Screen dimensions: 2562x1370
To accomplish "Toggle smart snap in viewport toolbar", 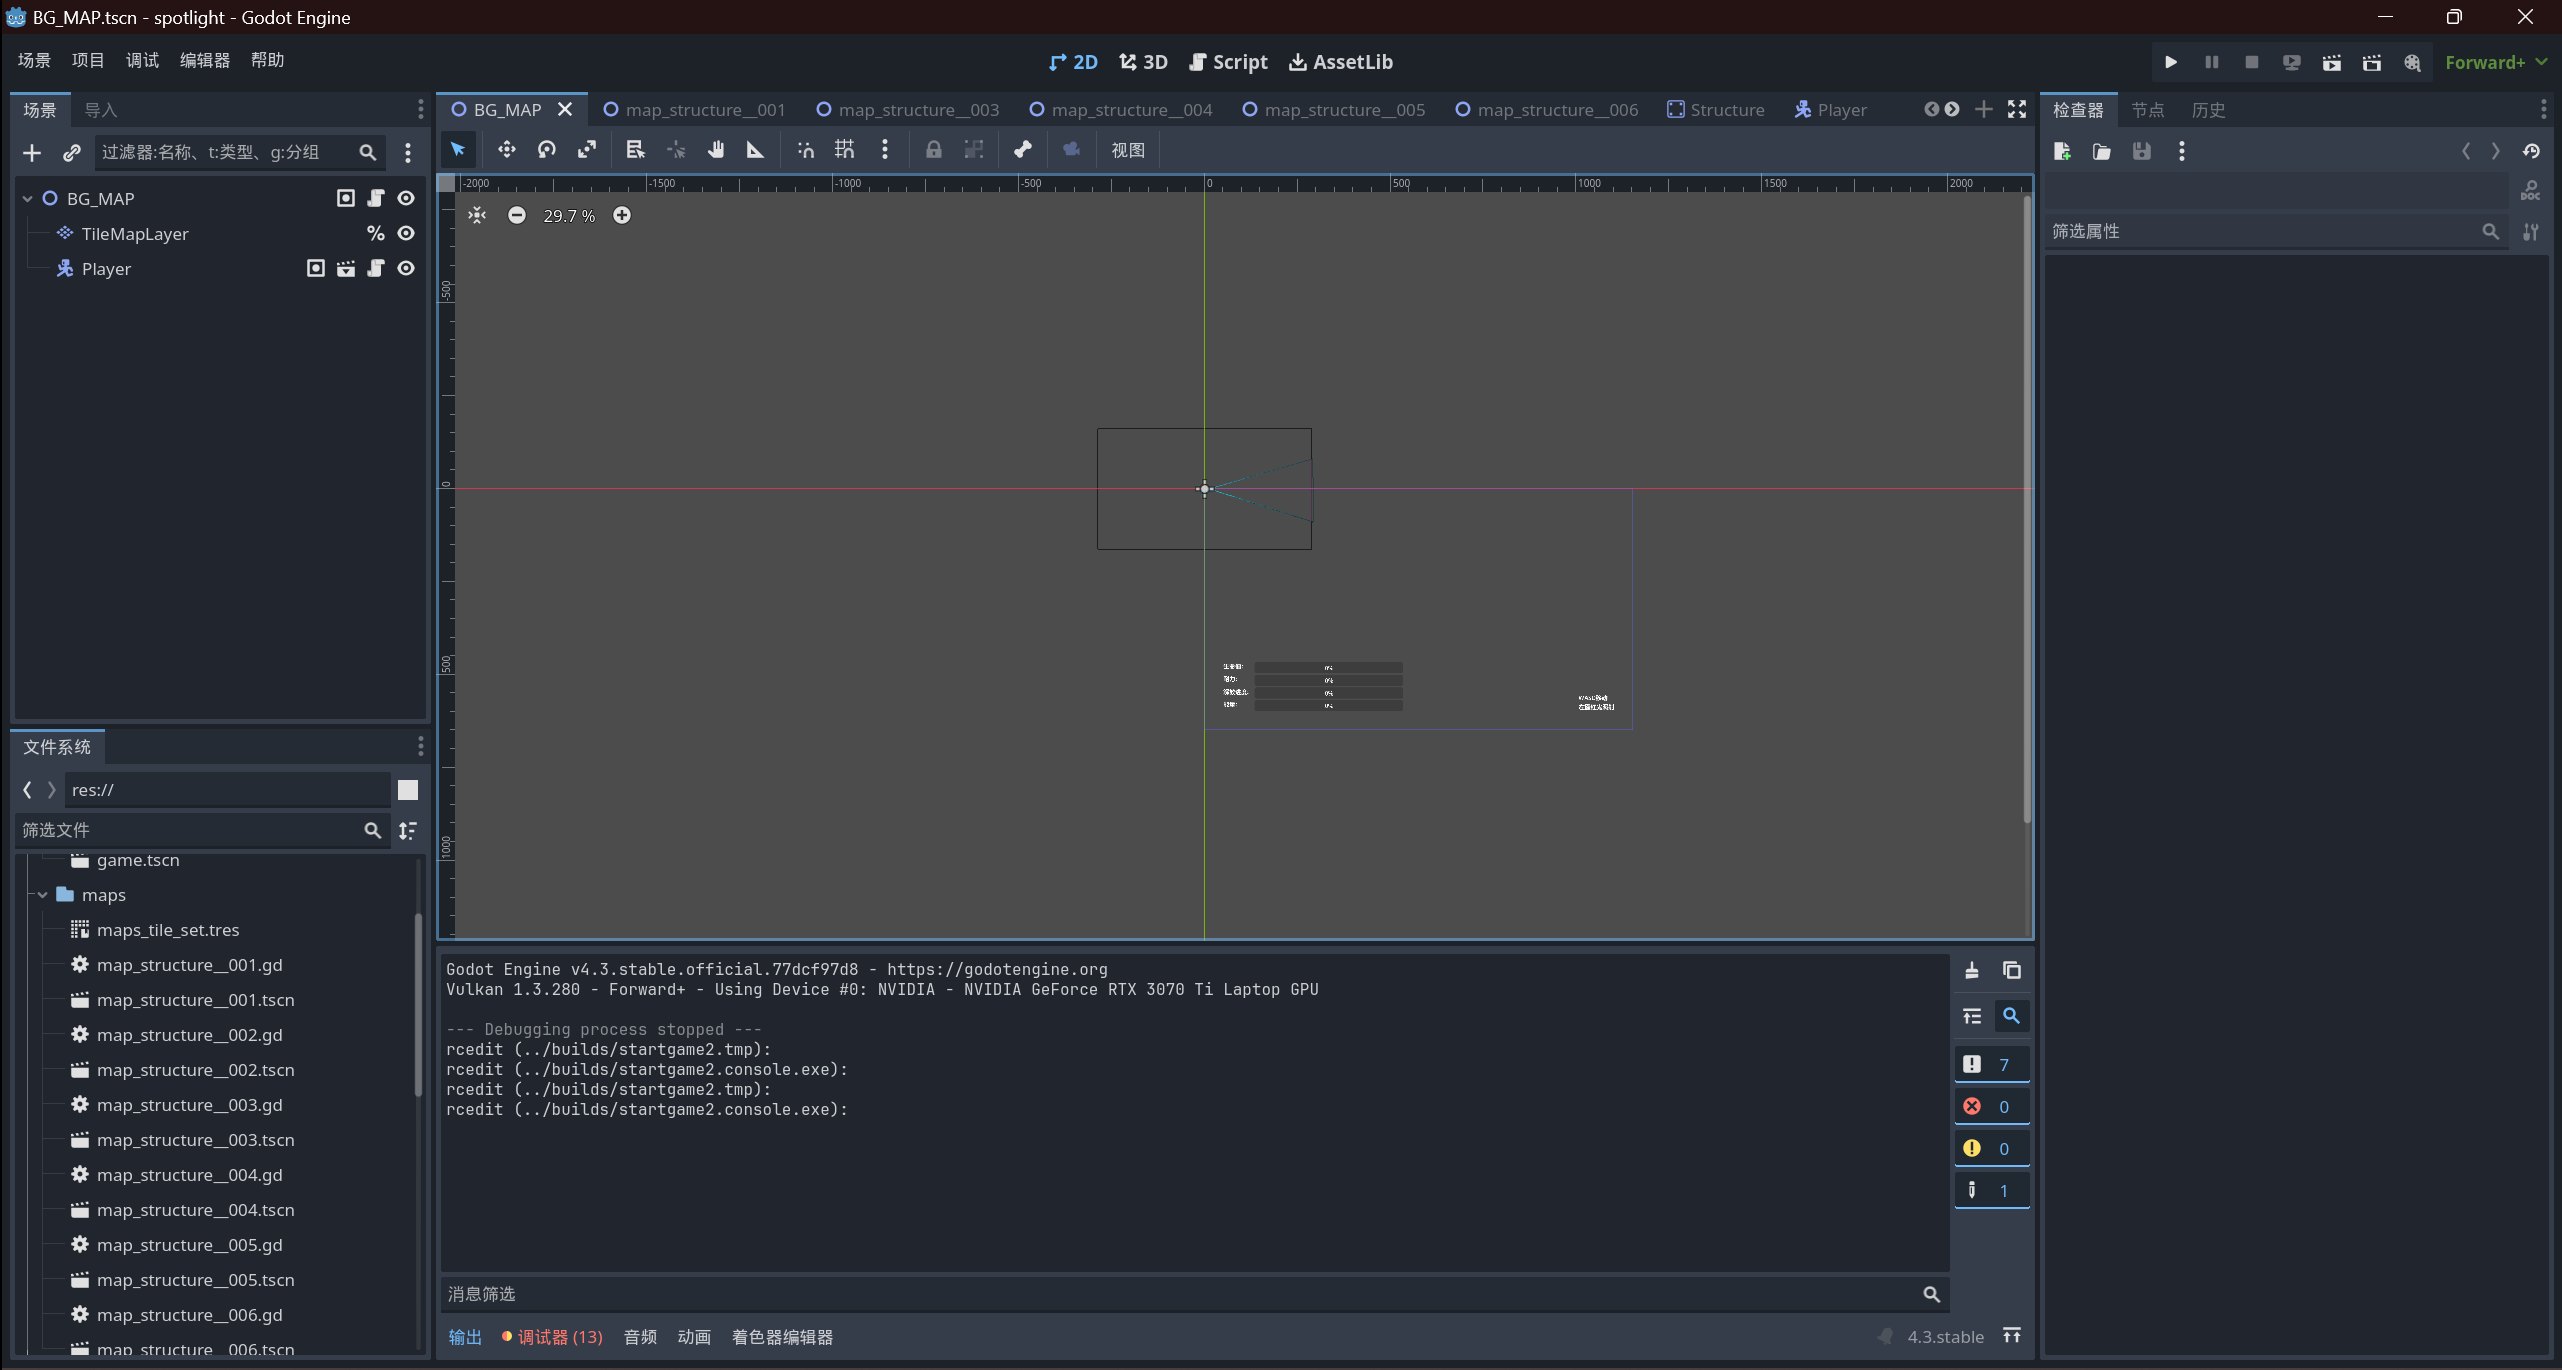I will 805,150.
